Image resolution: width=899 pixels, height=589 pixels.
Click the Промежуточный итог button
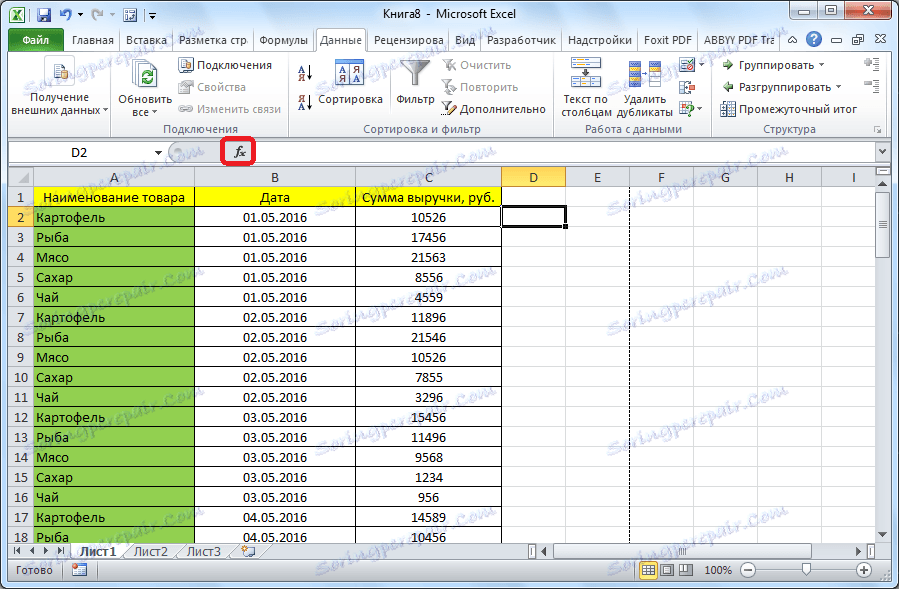point(789,109)
